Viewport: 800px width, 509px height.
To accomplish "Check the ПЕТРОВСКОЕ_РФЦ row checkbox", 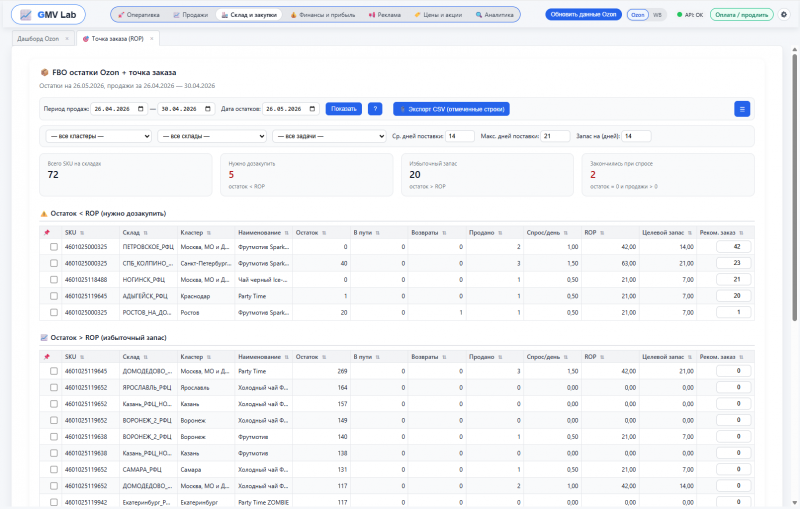I will pos(54,247).
